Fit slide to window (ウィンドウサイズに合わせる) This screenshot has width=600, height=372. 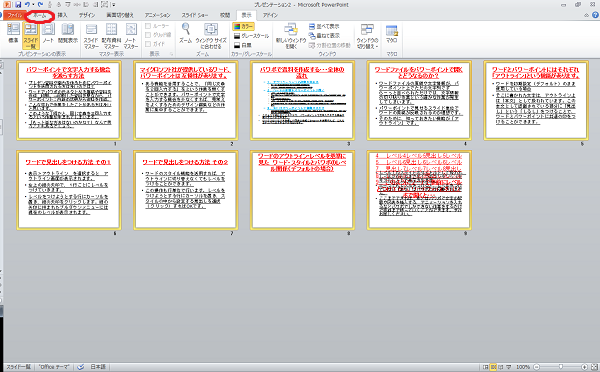pos(211,36)
